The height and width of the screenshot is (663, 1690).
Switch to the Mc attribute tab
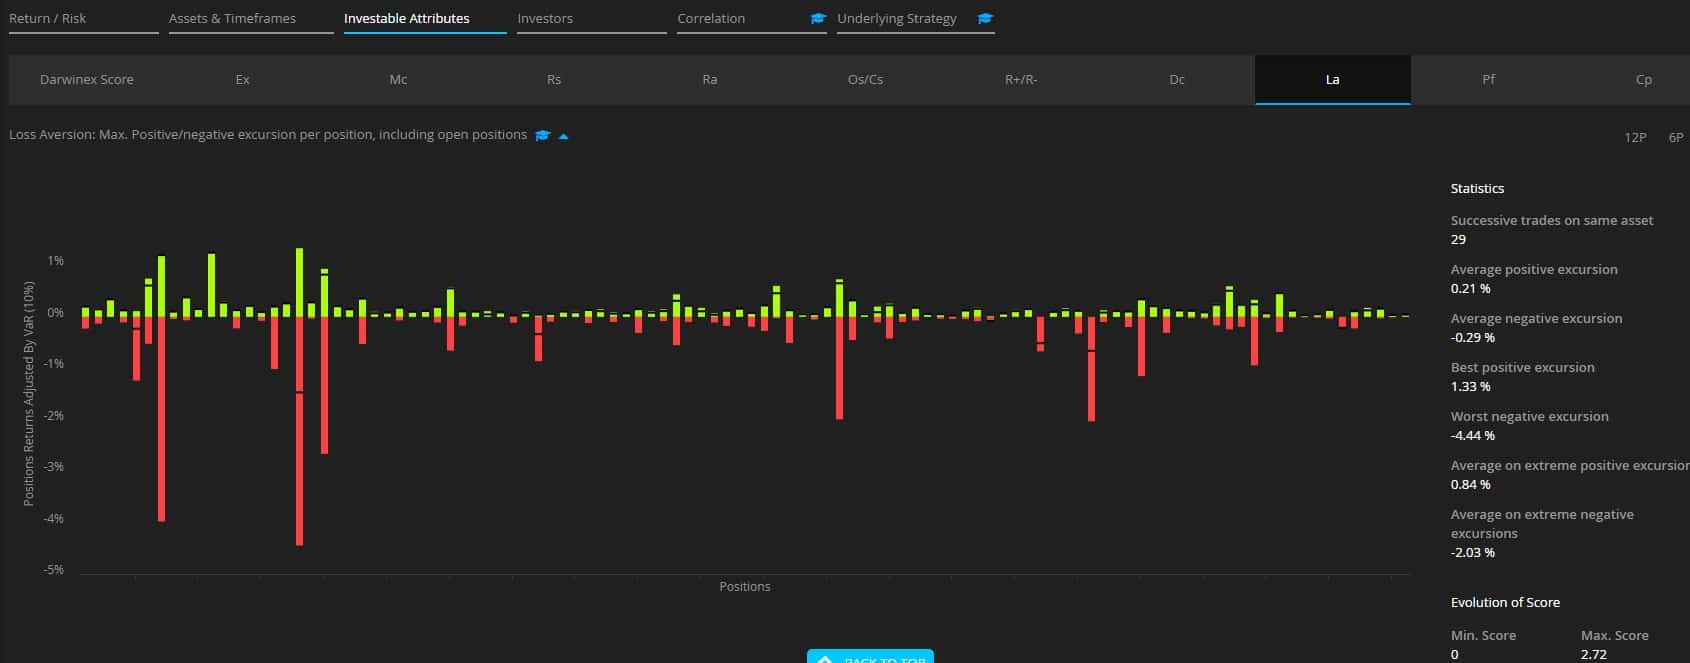[x=398, y=79]
